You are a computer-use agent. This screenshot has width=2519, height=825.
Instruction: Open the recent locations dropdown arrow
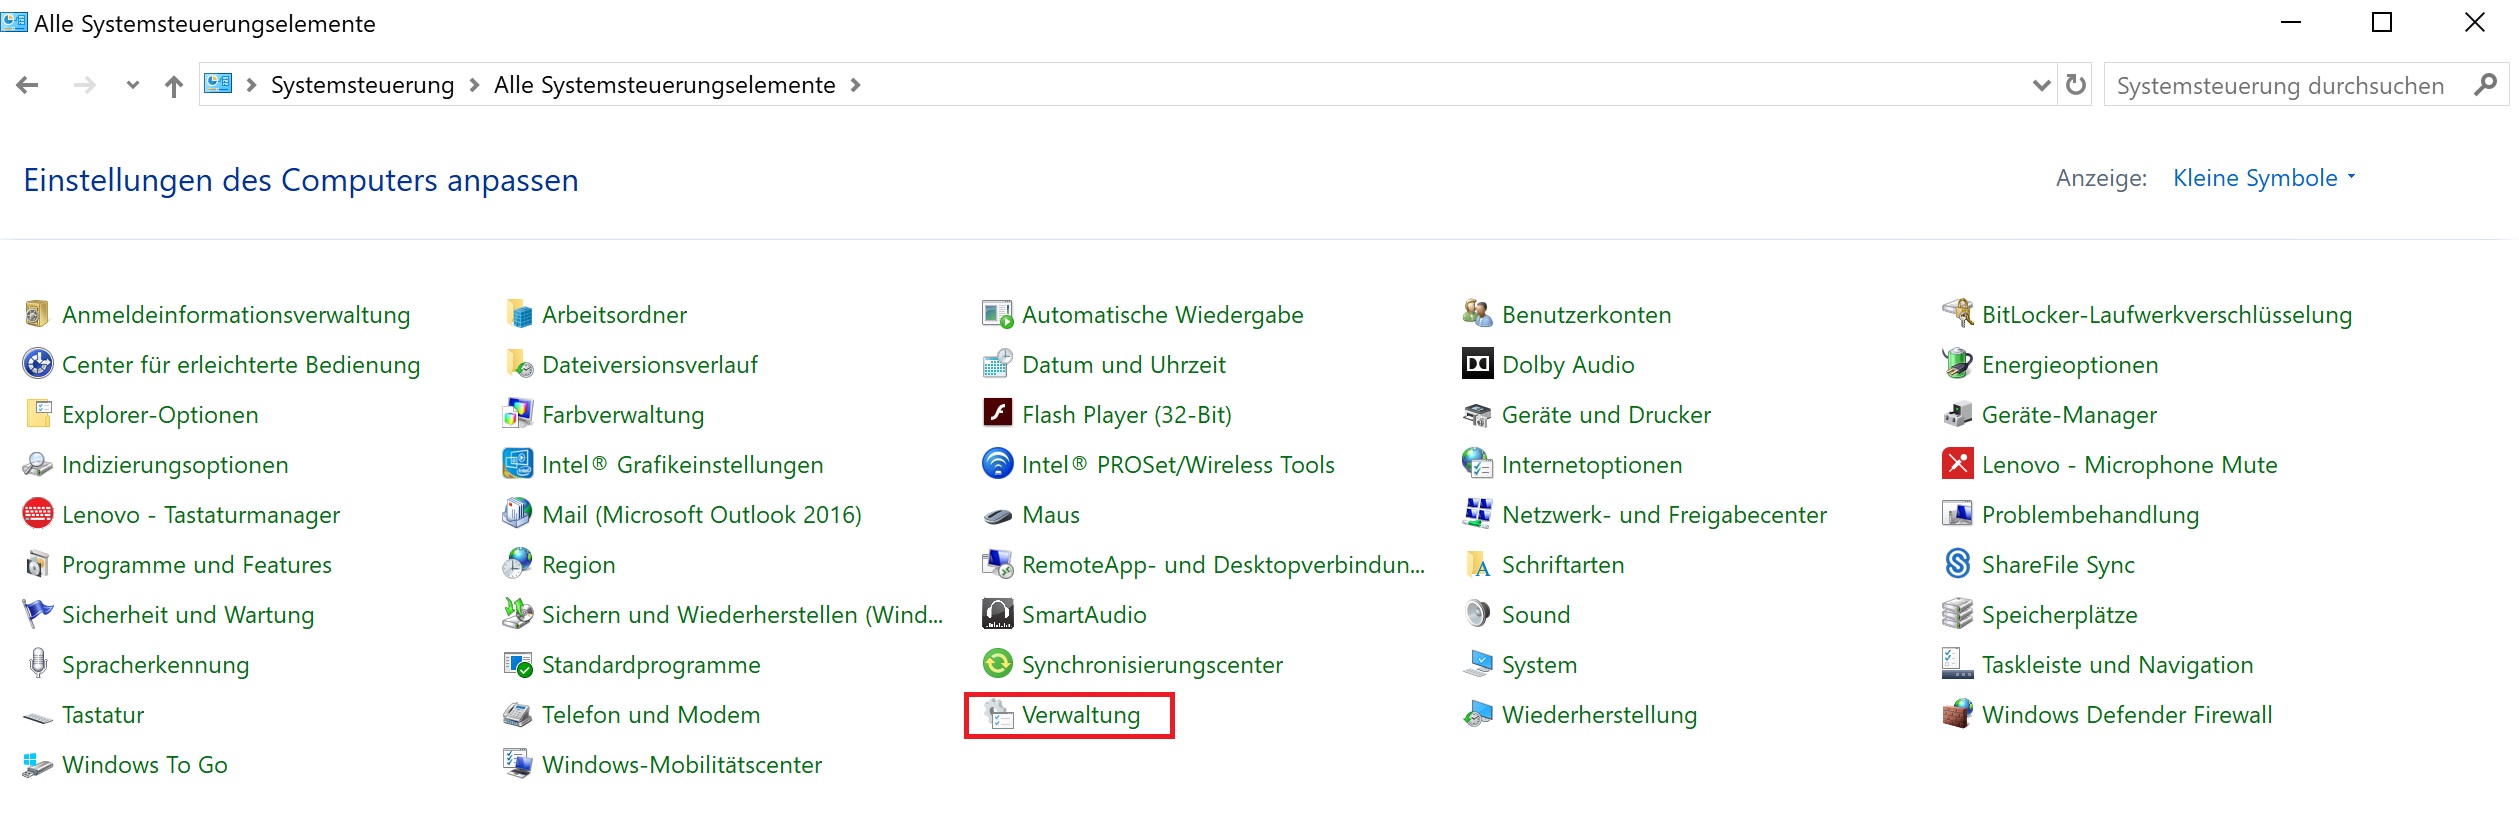133,86
